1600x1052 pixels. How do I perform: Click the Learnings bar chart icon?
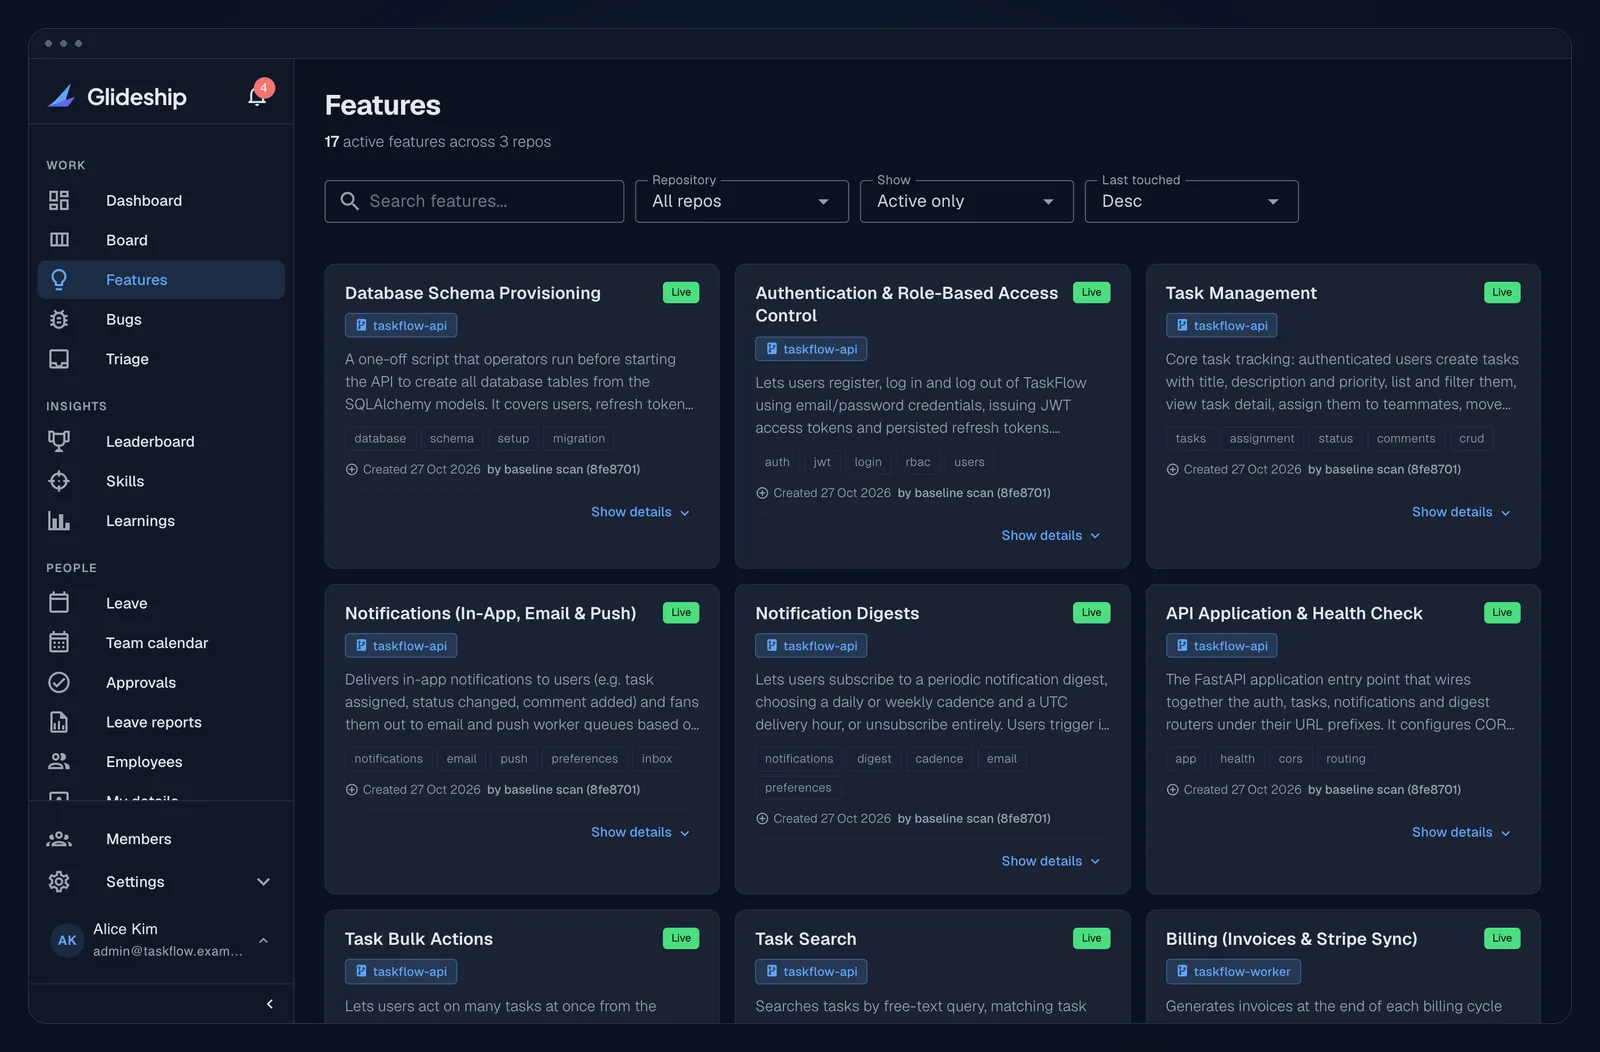point(59,521)
